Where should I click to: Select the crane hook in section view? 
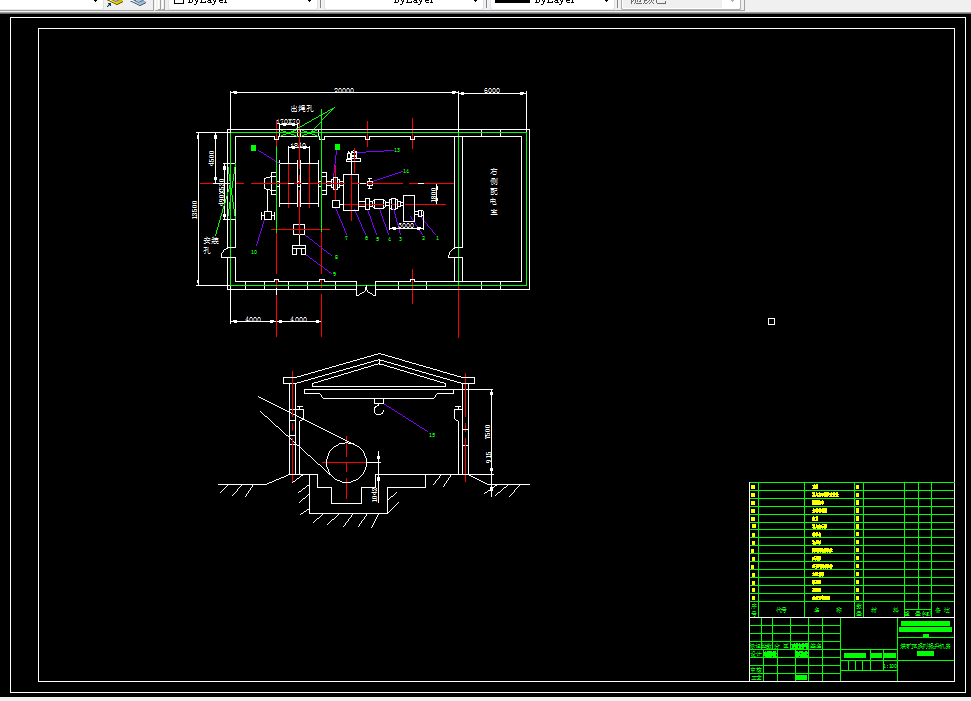pyautogui.click(x=379, y=407)
